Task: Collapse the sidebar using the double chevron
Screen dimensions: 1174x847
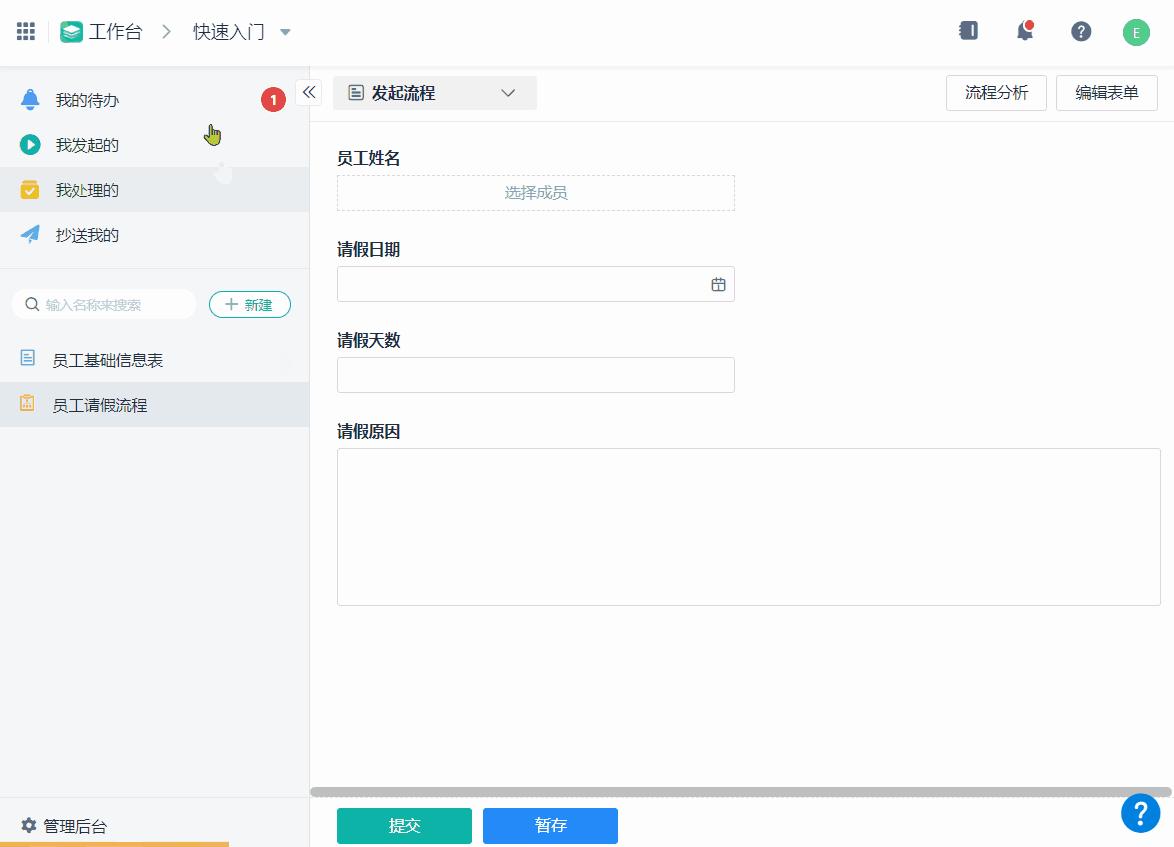Action: point(309,91)
